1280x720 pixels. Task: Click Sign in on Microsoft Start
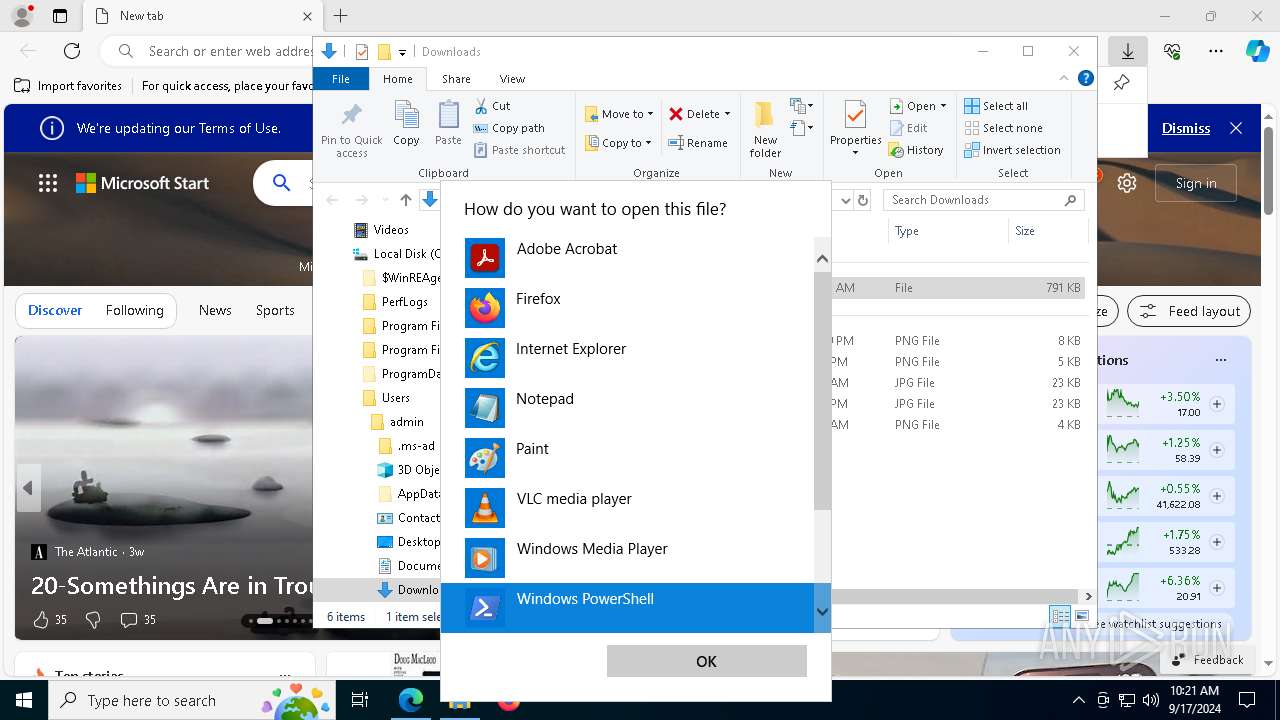point(1196,183)
